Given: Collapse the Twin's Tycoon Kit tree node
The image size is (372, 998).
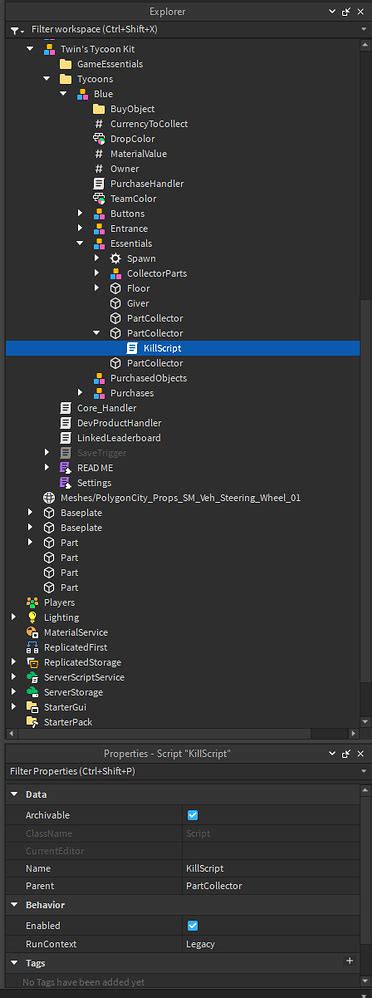Looking at the screenshot, I should 30,49.
